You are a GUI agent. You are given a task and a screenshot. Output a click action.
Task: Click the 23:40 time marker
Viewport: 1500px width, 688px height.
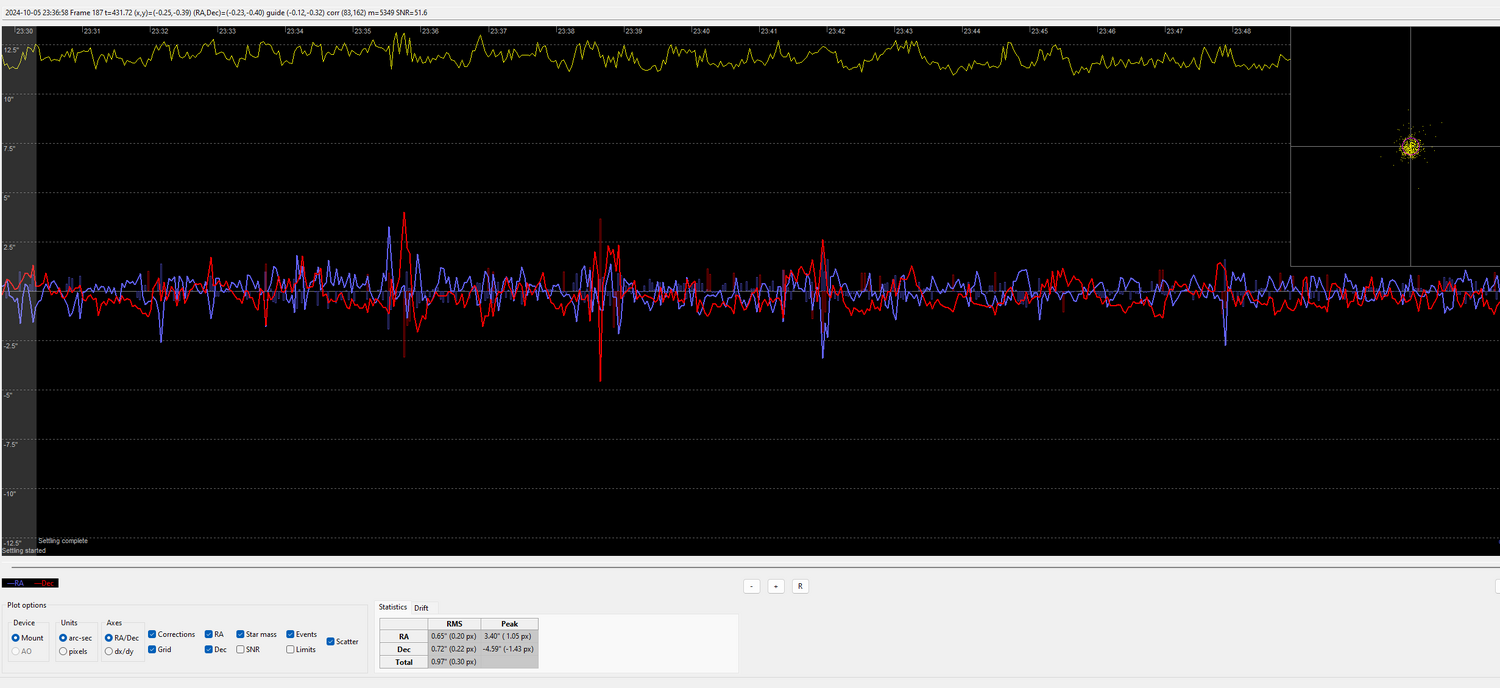700,31
